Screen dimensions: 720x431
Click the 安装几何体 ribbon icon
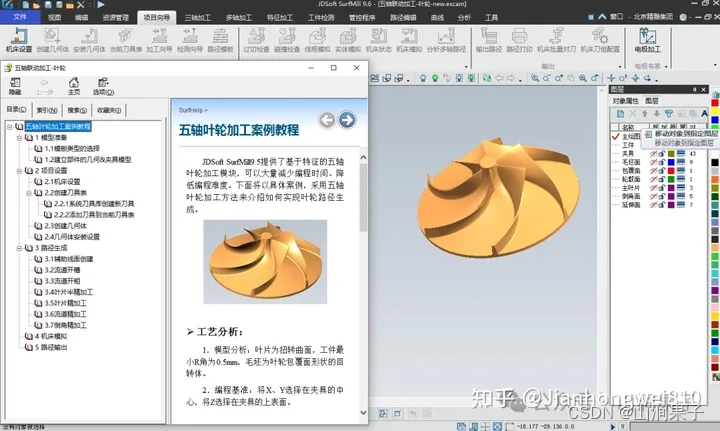coord(89,40)
